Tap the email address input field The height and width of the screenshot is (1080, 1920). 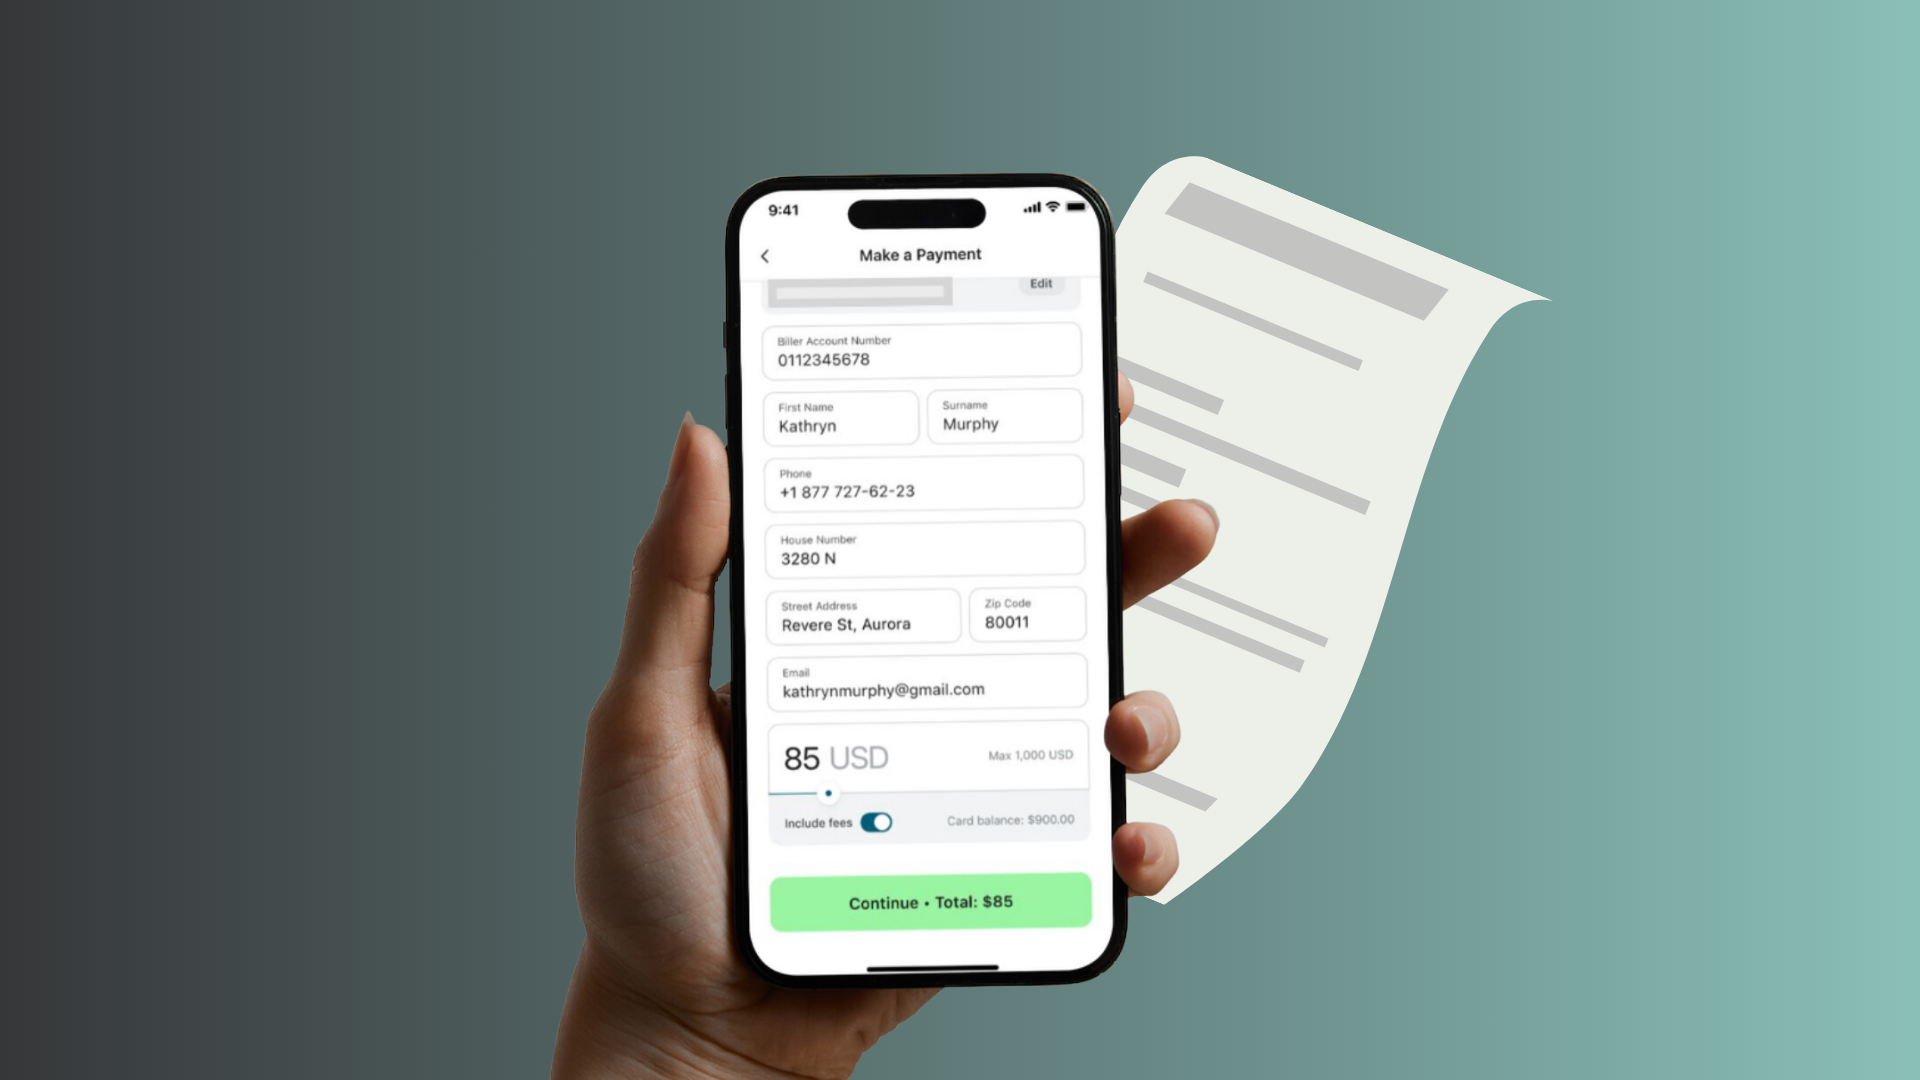pos(923,683)
